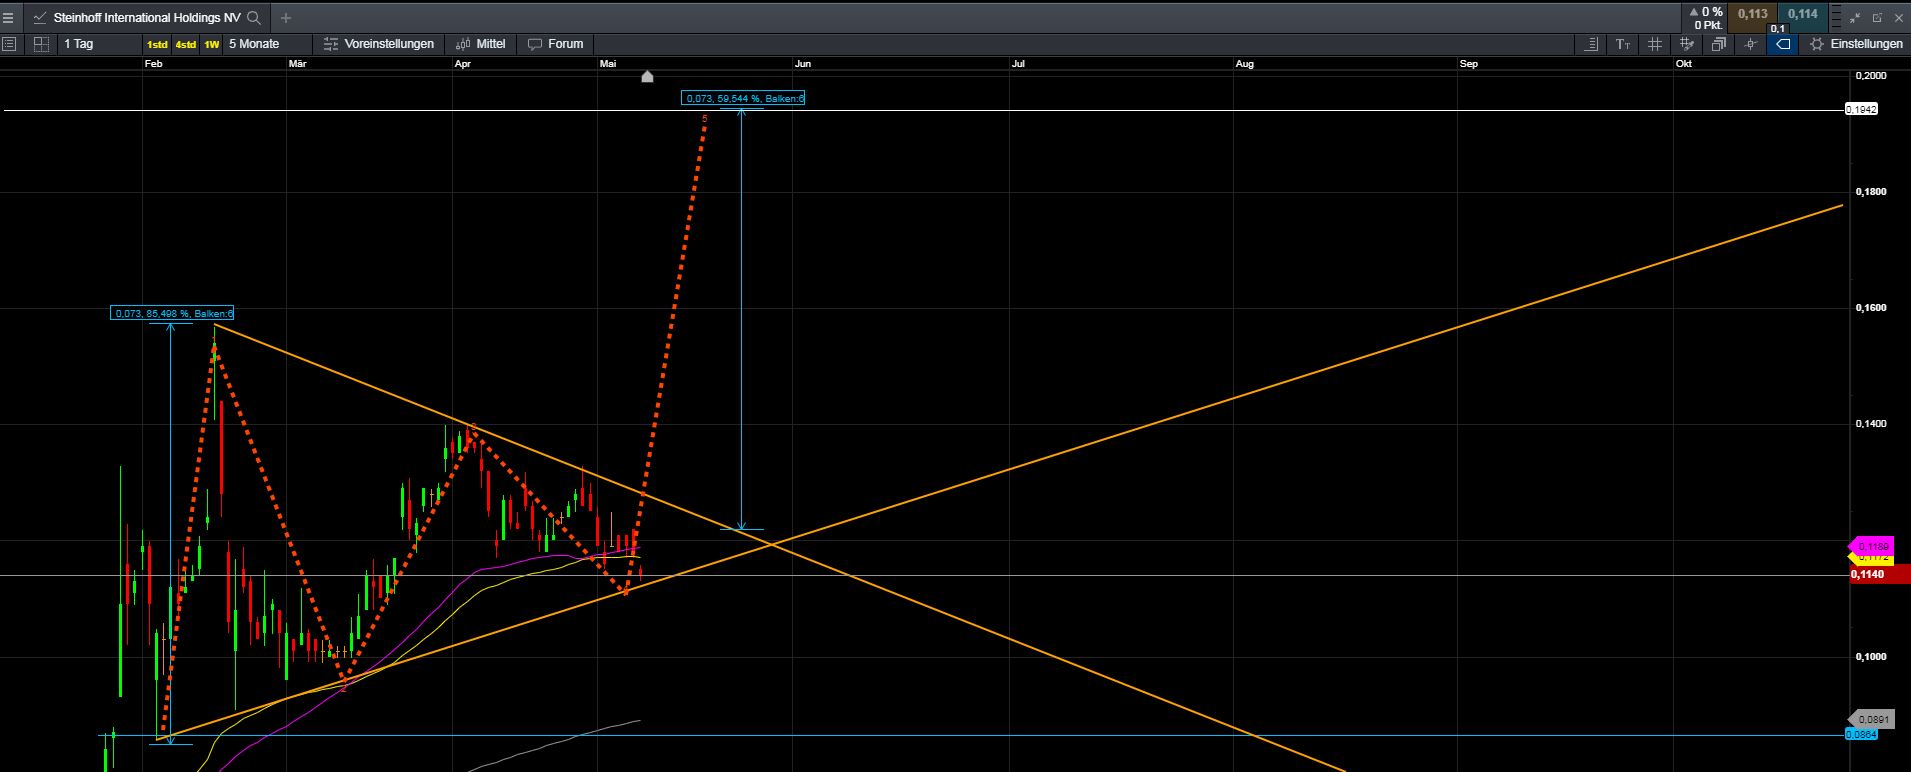Open the chart layout grid icon
The image size is (1911, 772).
41,44
